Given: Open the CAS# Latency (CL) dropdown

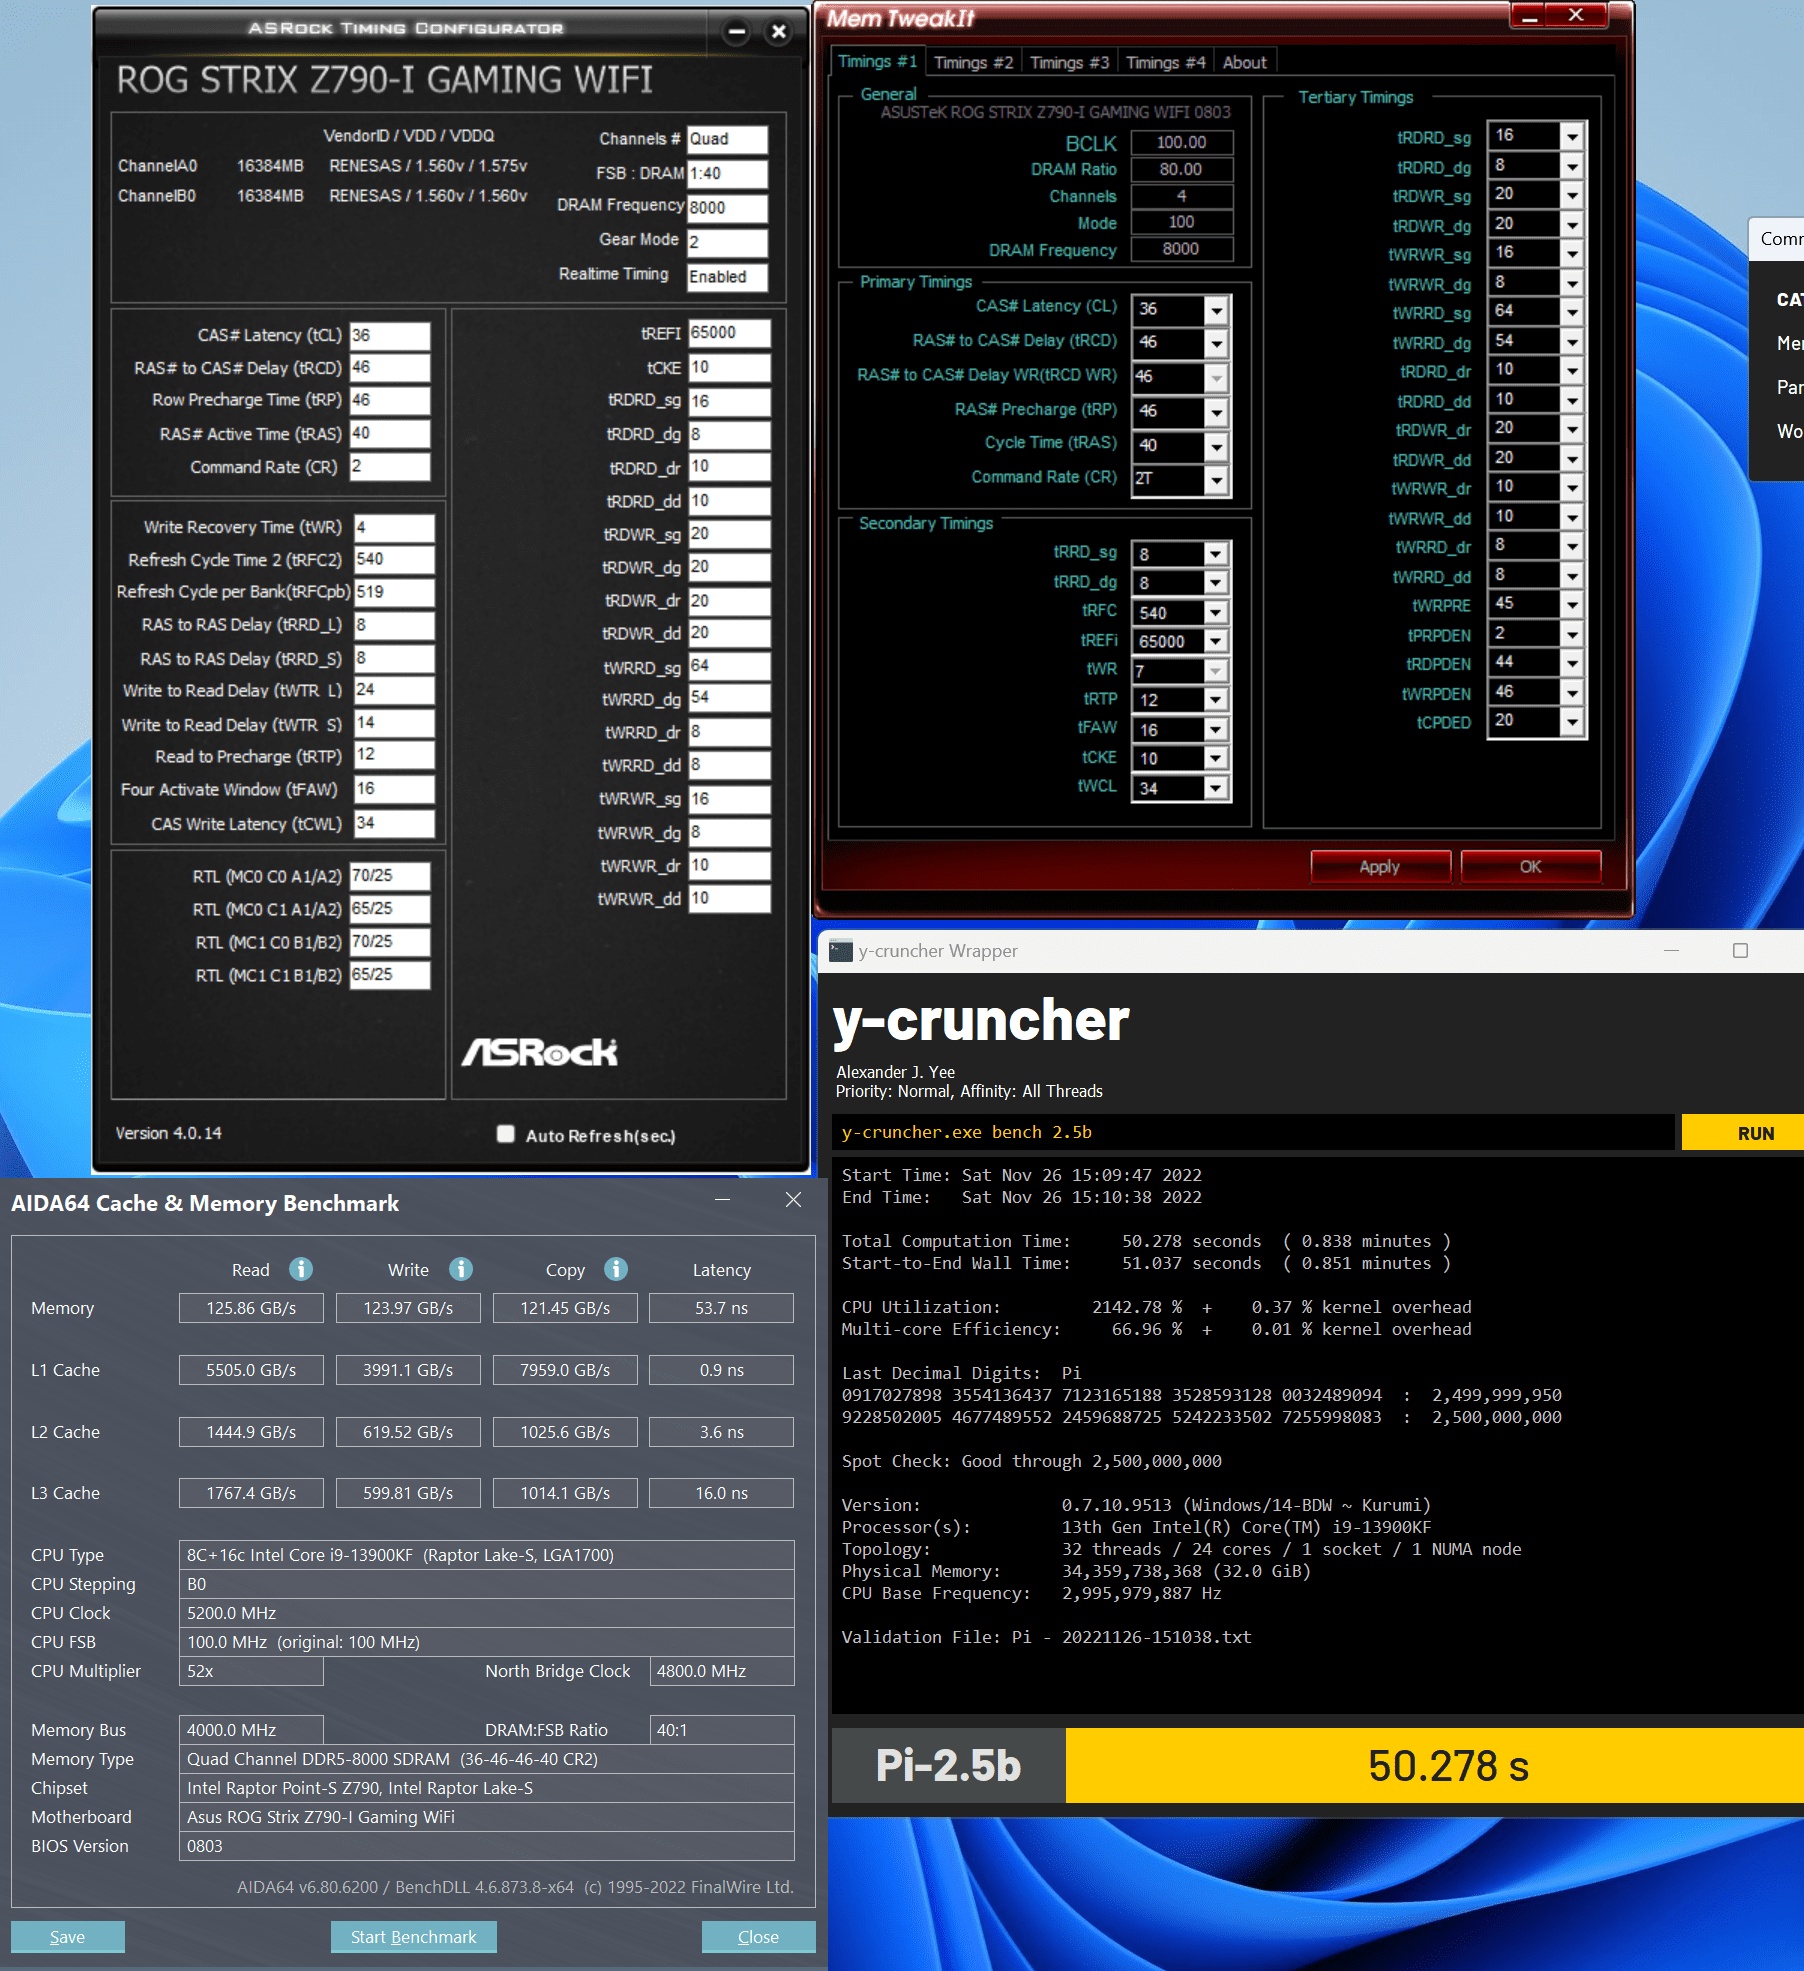Looking at the screenshot, I should pos(1216,310).
